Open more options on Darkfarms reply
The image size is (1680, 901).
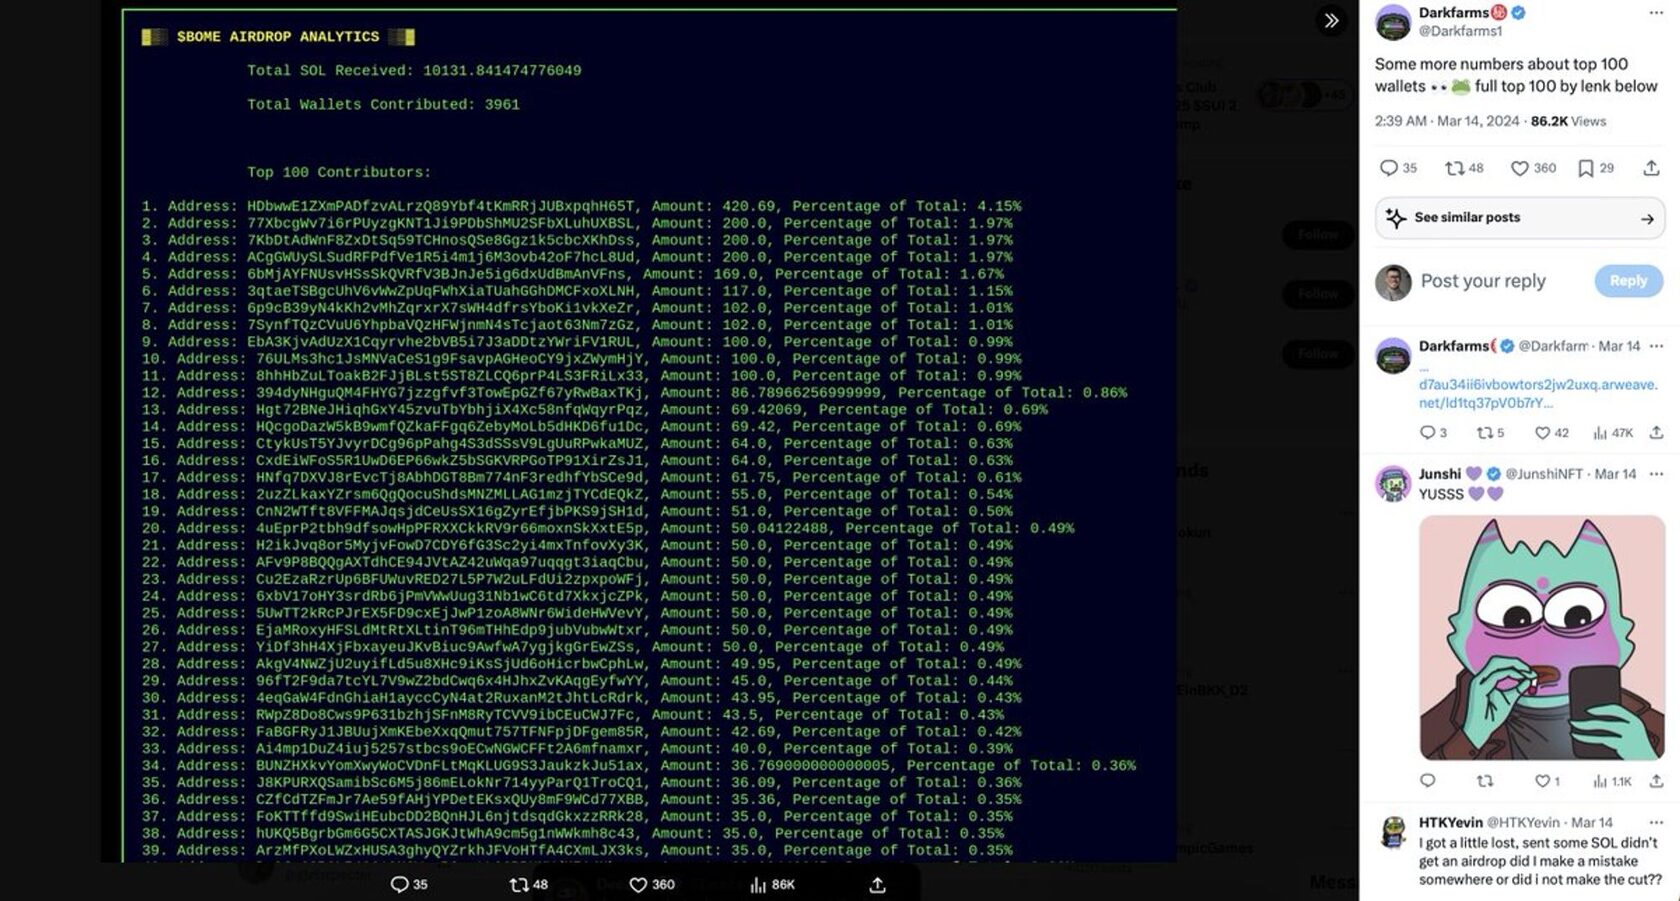click(x=1657, y=346)
